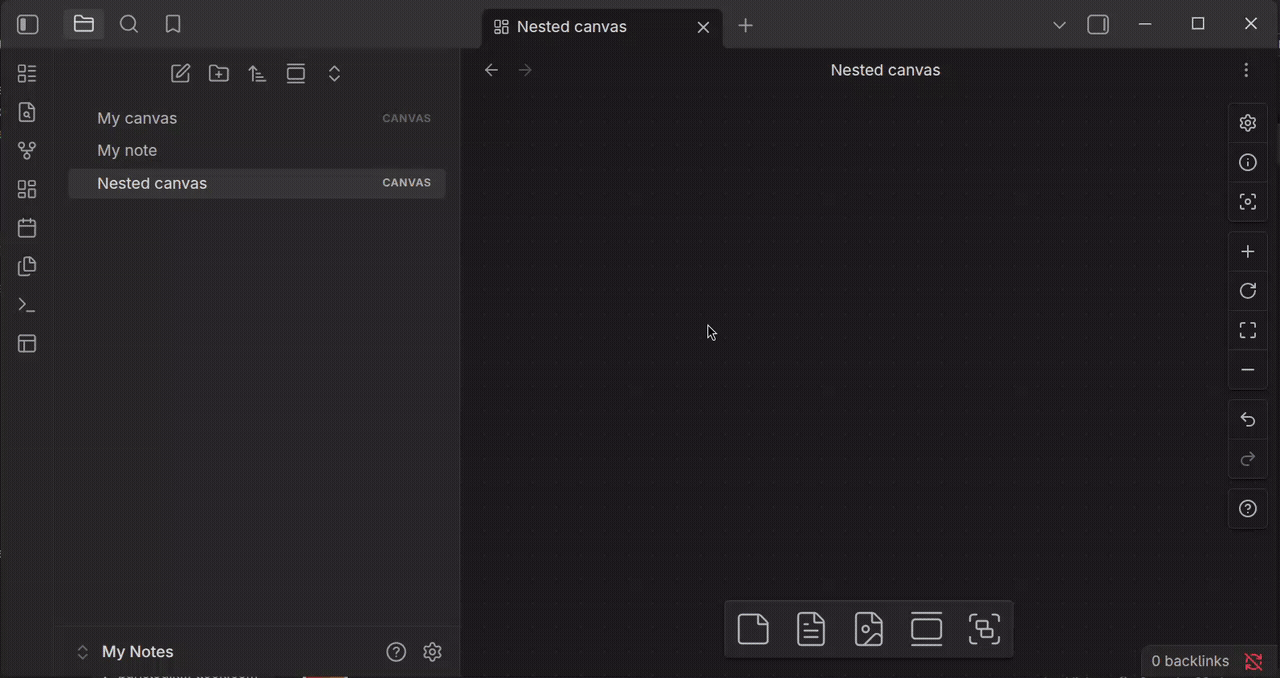Open the more options menu
The height and width of the screenshot is (678, 1280).
coord(1246,70)
